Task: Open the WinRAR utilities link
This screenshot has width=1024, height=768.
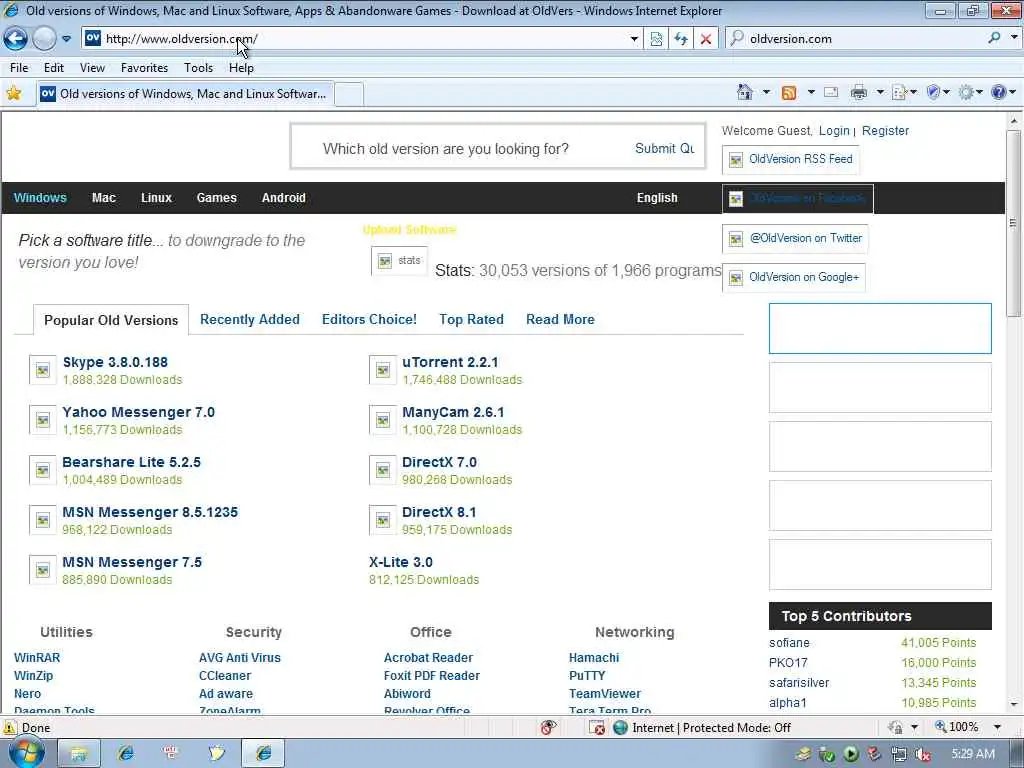Action: (x=37, y=658)
